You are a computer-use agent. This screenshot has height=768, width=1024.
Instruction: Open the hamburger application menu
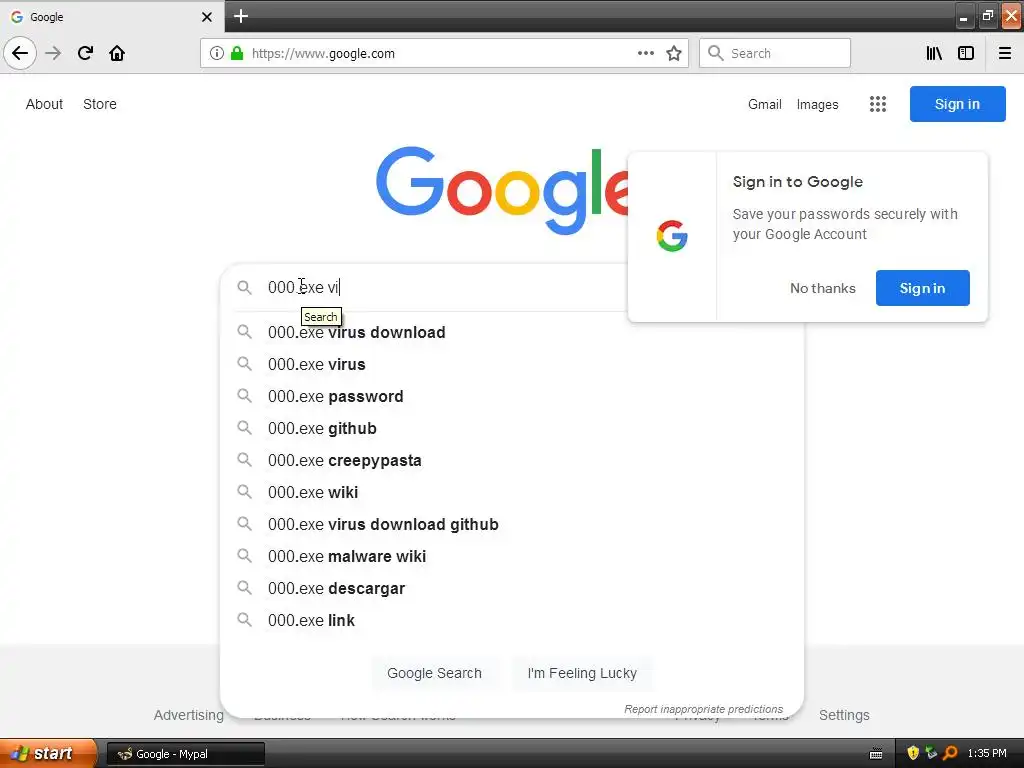(1005, 53)
